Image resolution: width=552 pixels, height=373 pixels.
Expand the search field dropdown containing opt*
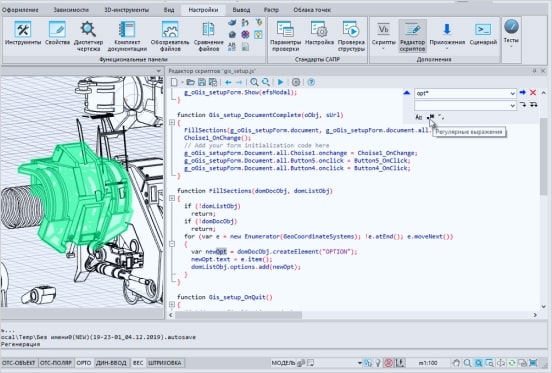coord(512,93)
